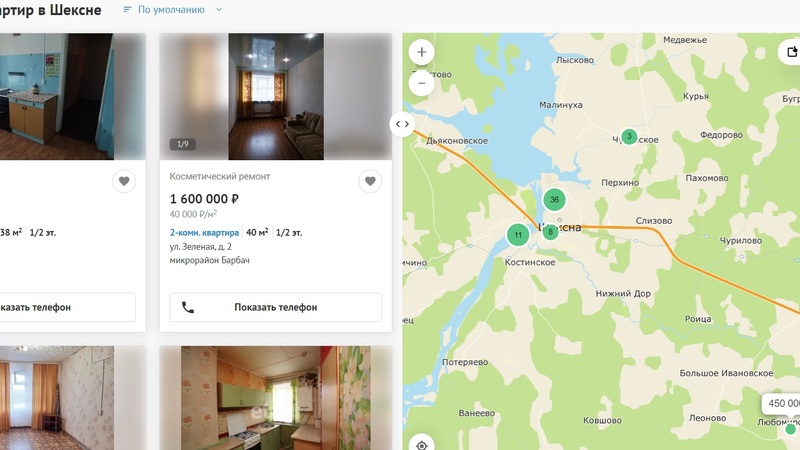Image resolution: width=800 pixels, height=450 pixels.
Task: Favorite the first apartment listing heart
Action: point(124,181)
